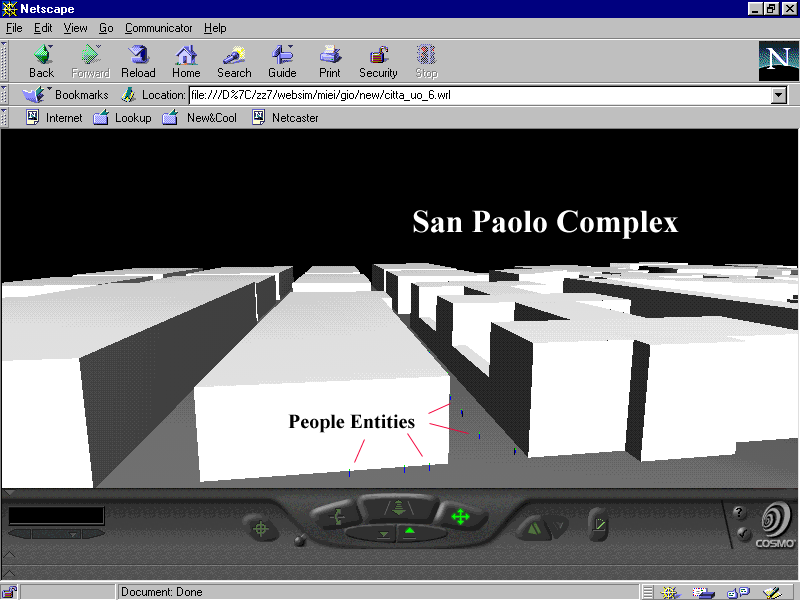Image resolution: width=800 pixels, height=600 pixels.
Task: Click the Forward toolbar button
Action: click(x=90, y=61)
